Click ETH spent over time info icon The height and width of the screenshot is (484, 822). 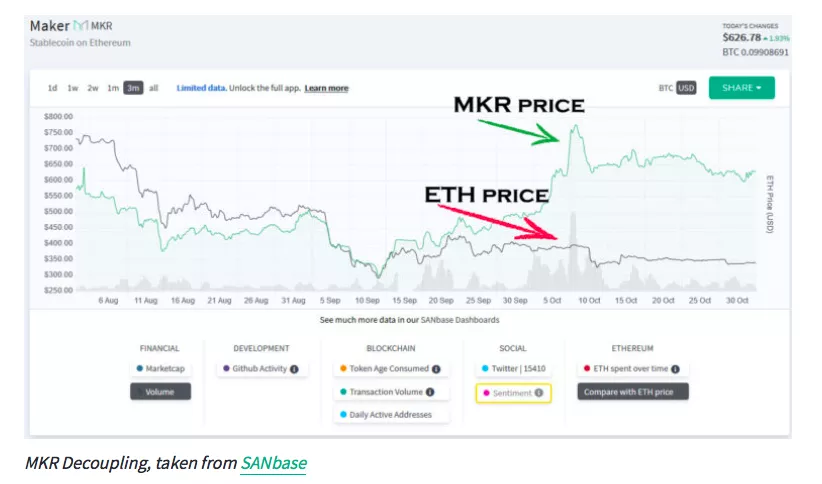click(675, 369)
